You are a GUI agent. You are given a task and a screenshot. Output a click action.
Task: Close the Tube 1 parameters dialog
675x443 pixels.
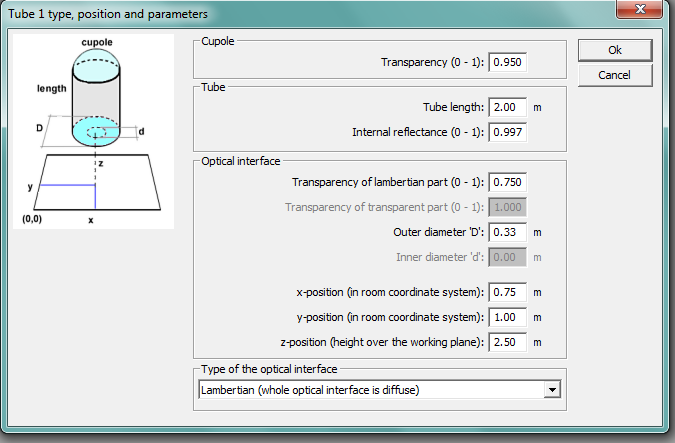639,9
